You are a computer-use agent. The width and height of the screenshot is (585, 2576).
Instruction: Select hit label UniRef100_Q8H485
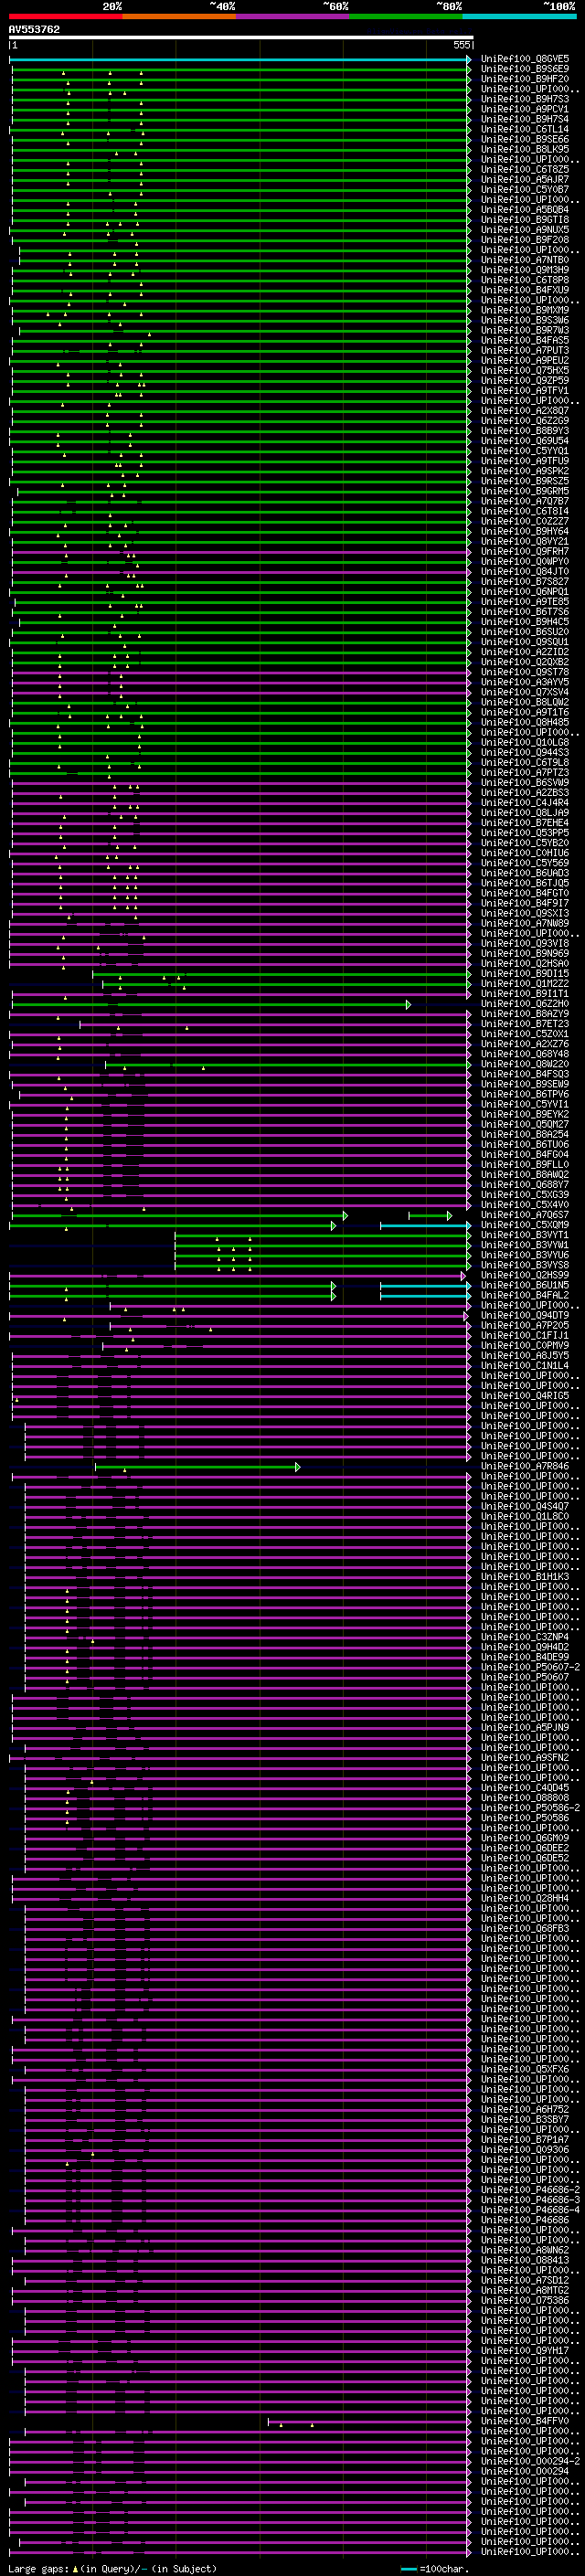point(525,722)
